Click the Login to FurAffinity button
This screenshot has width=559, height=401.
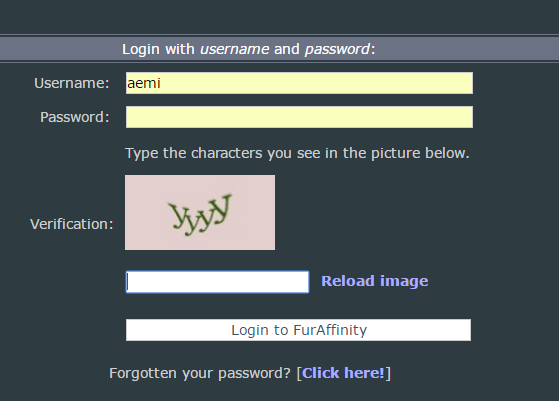(298, 330)
